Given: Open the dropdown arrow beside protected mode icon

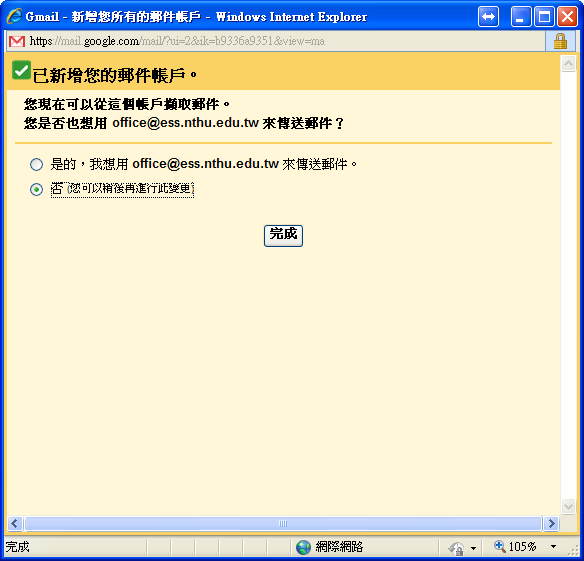Looking at the screenshot, I should 473,548.
